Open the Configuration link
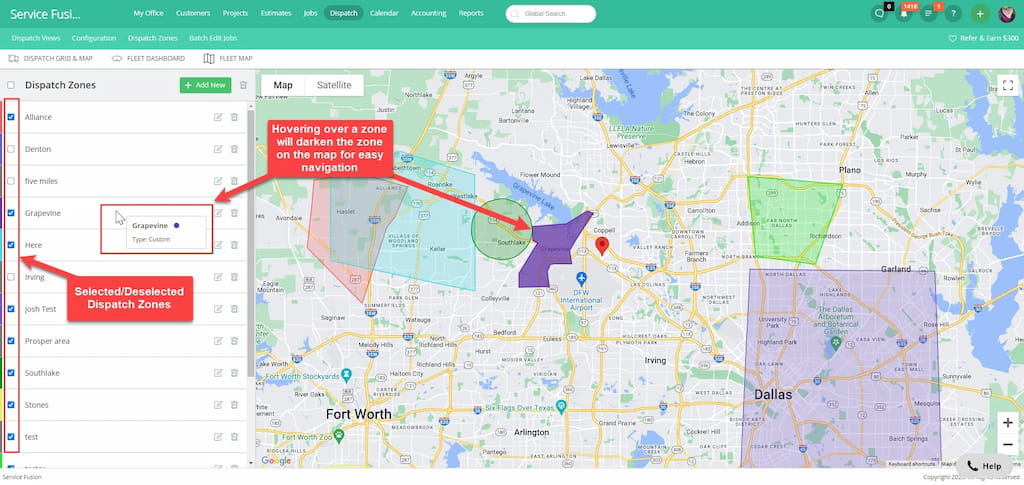This screenshot has height=485, width=1024. [94, 39]
